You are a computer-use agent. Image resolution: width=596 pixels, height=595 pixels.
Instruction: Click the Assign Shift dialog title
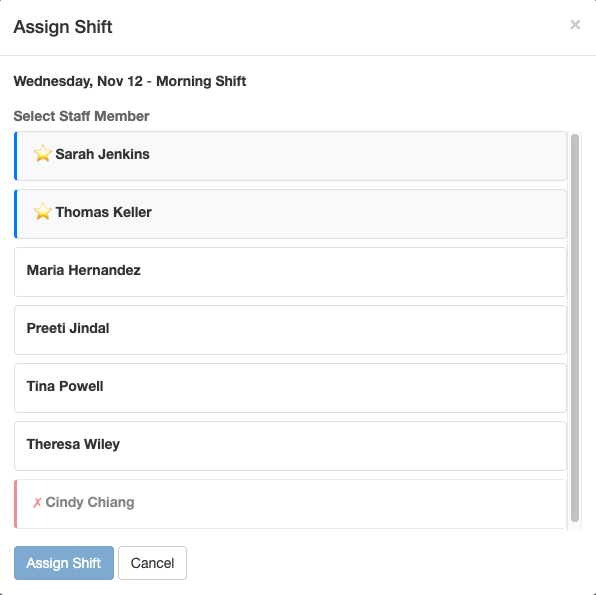click(x=63, y=27)
